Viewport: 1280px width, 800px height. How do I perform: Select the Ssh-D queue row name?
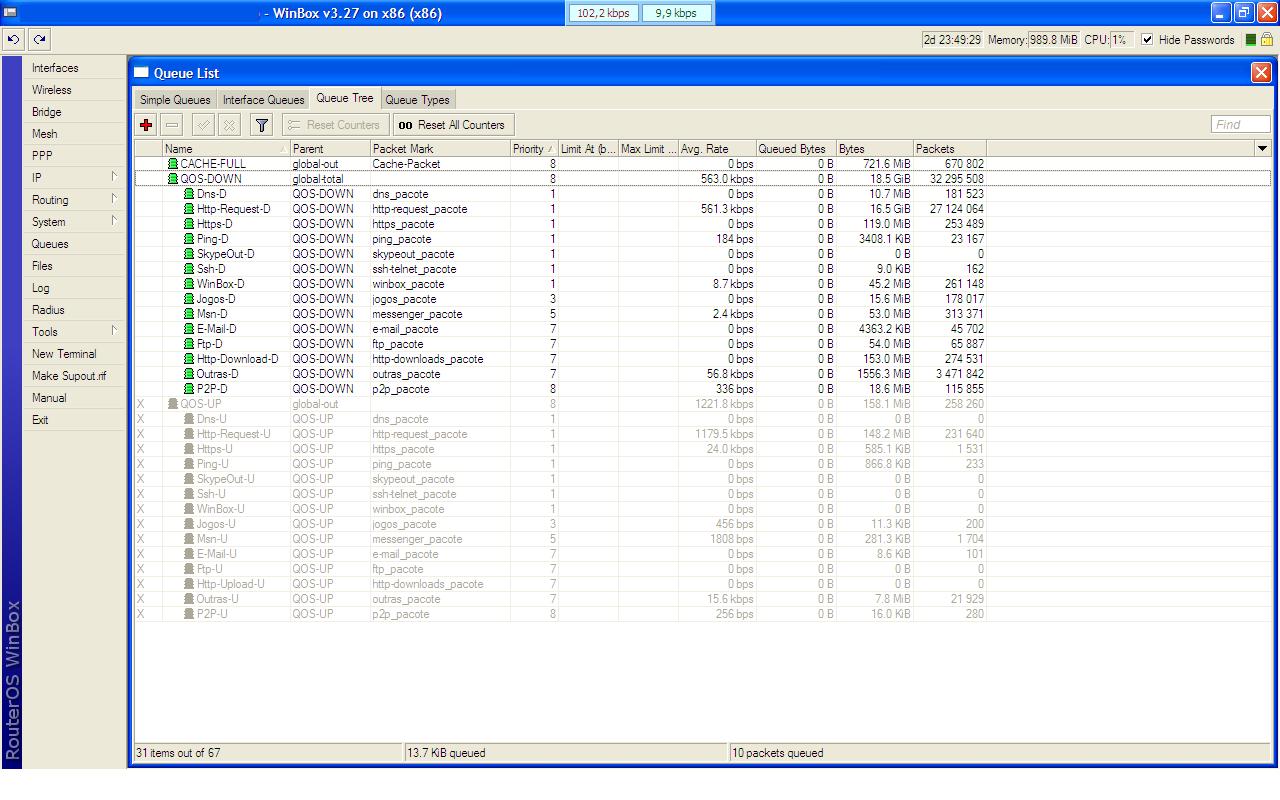pyautogui.click(x=211, y=269)
